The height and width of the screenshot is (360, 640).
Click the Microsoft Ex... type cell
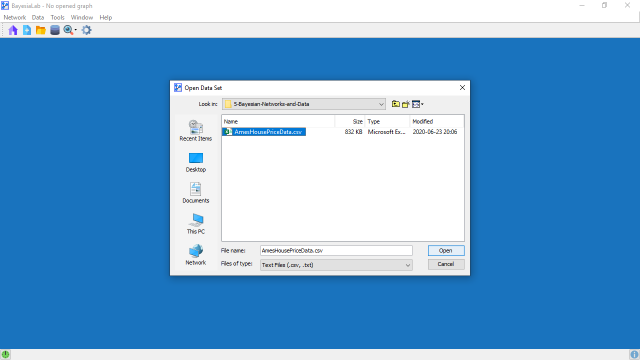coord(386,132)
